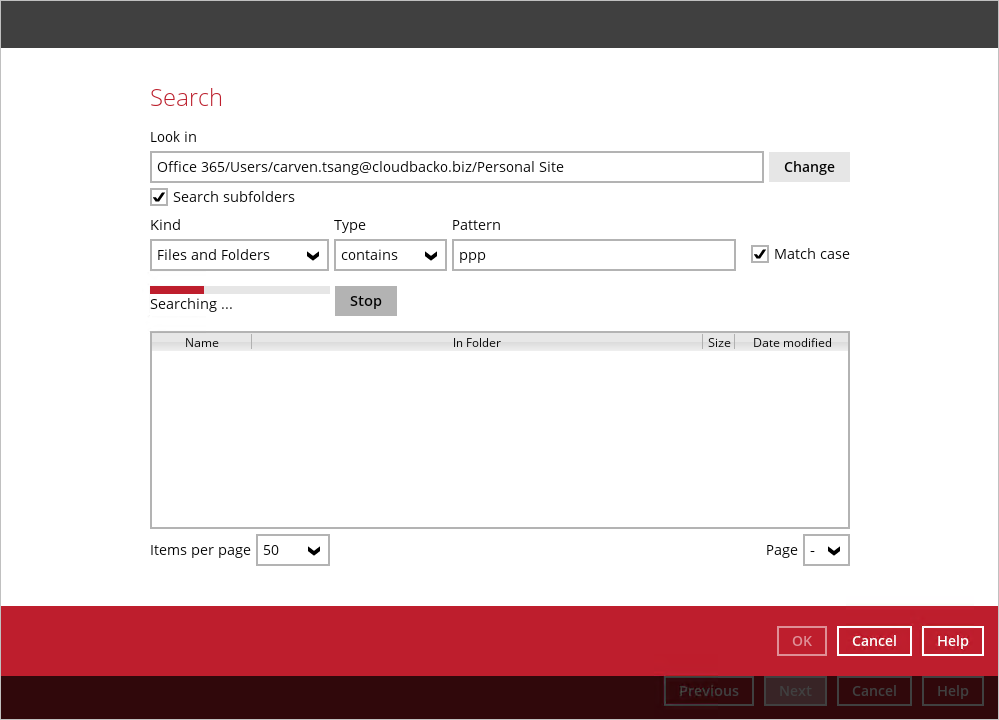The image size is (999, 720).
Task: Click in the Pattern text field
Action: (x=594, y=255)
